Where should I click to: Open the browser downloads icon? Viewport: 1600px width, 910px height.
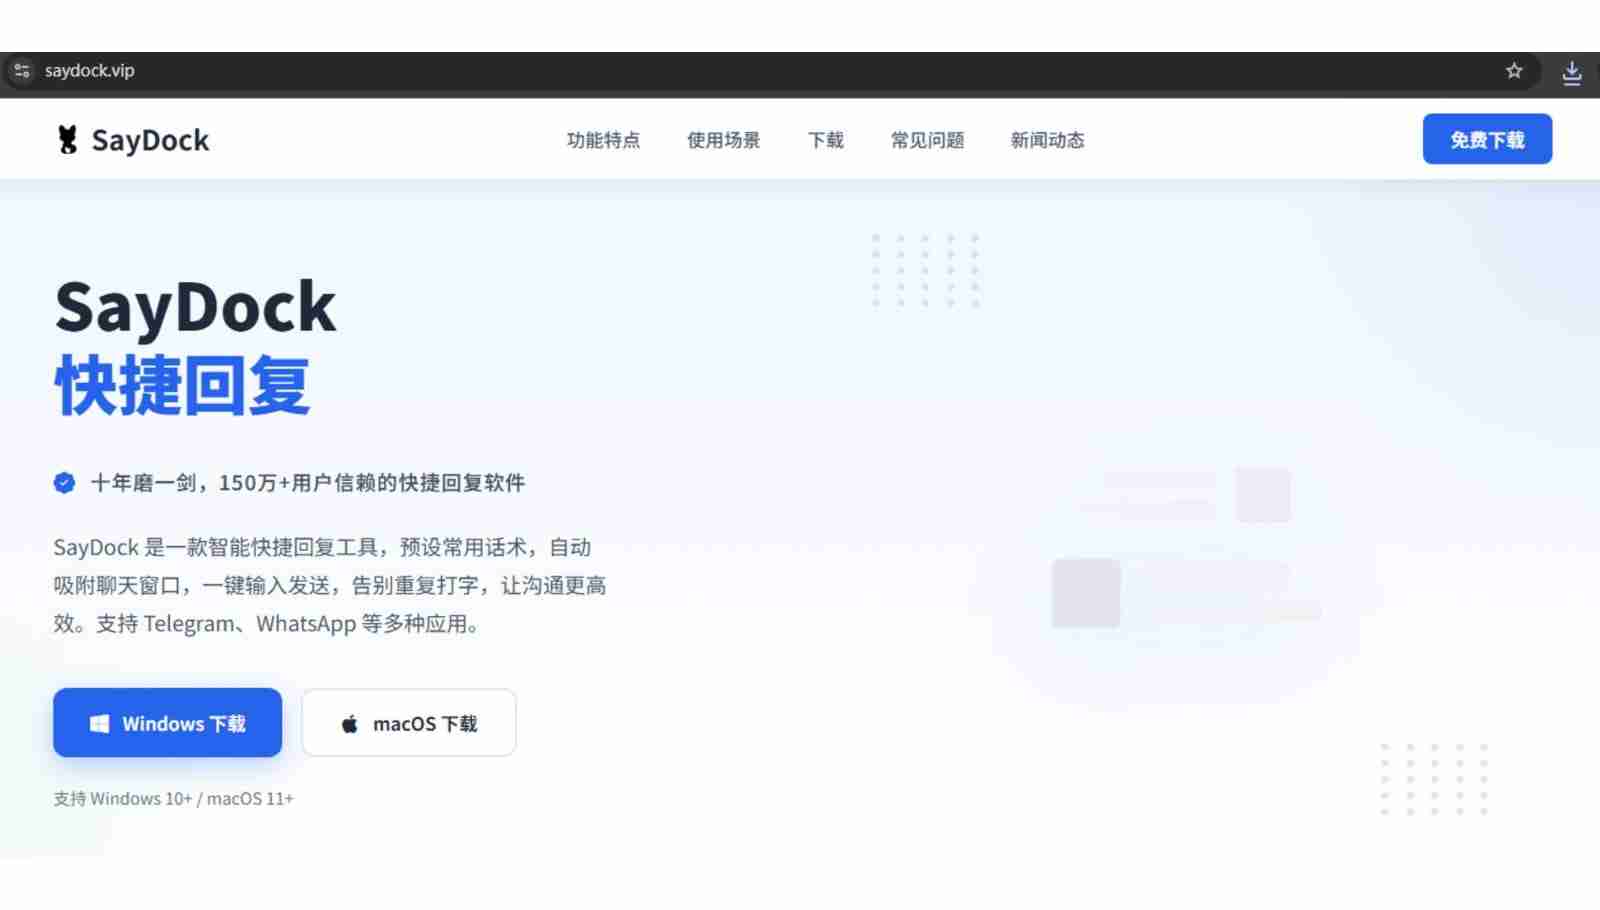1572,72
